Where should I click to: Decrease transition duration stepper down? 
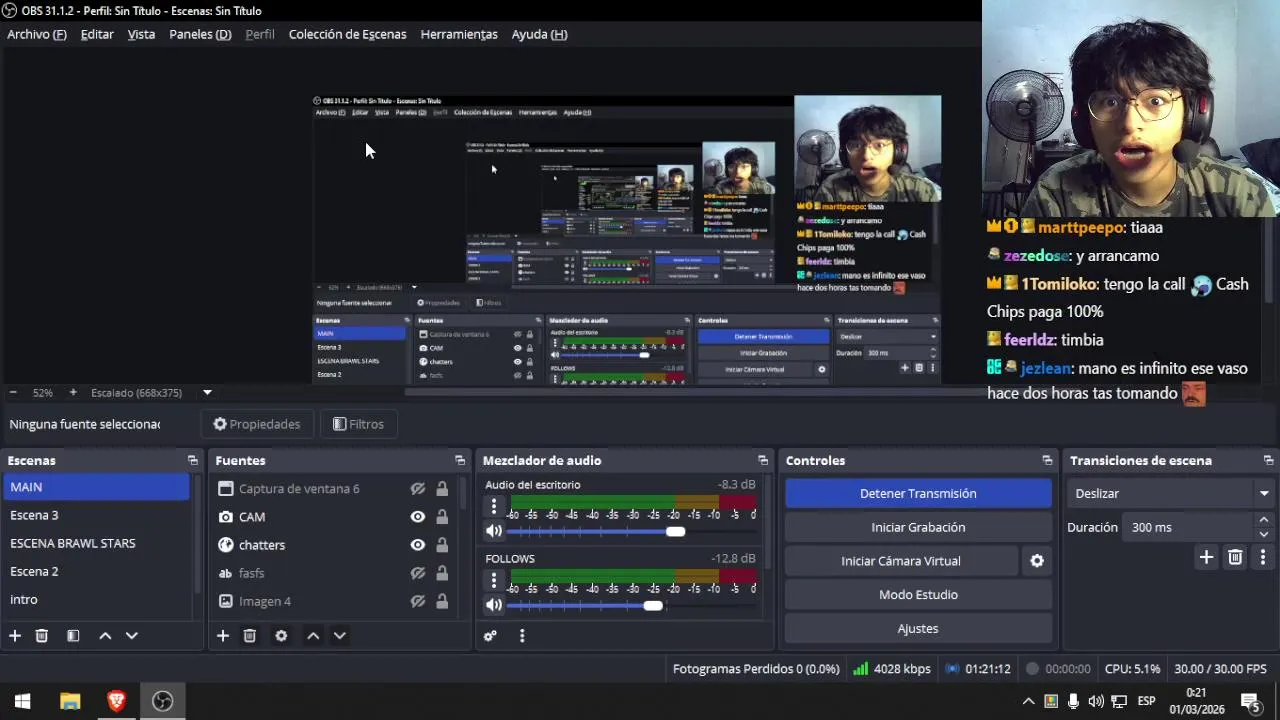1263,534
